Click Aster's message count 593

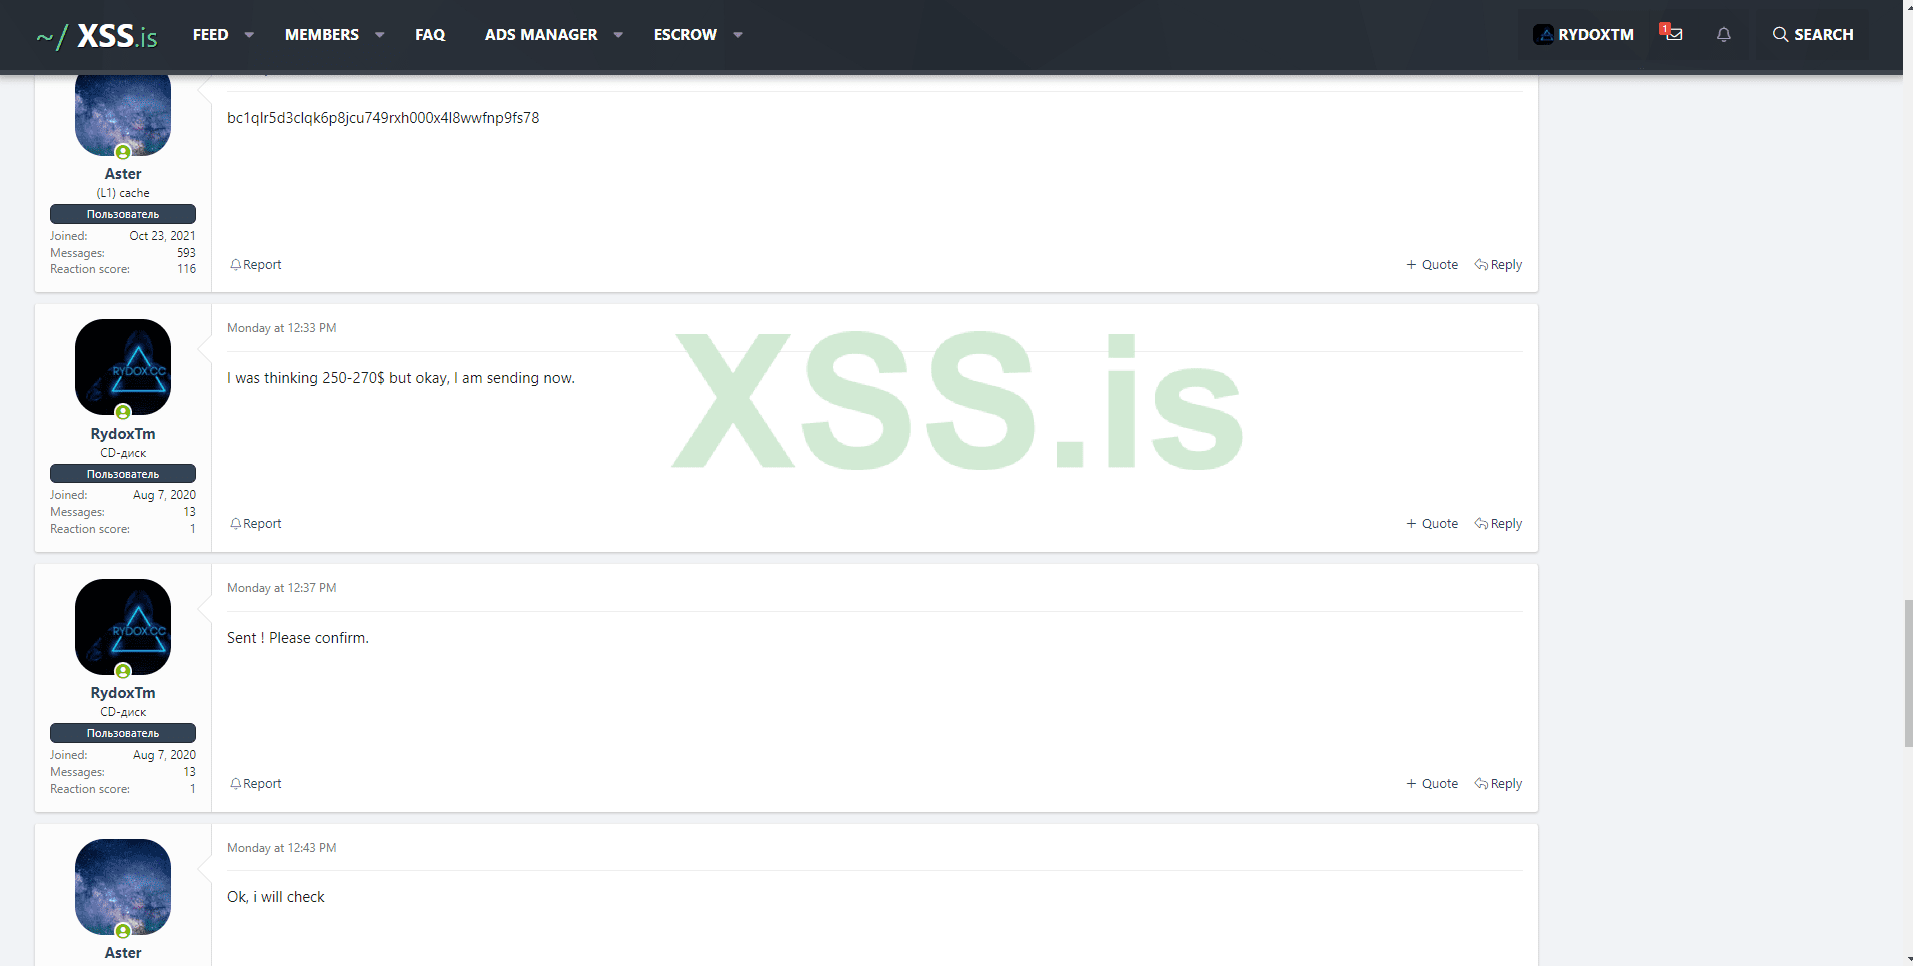click(186, 253)
